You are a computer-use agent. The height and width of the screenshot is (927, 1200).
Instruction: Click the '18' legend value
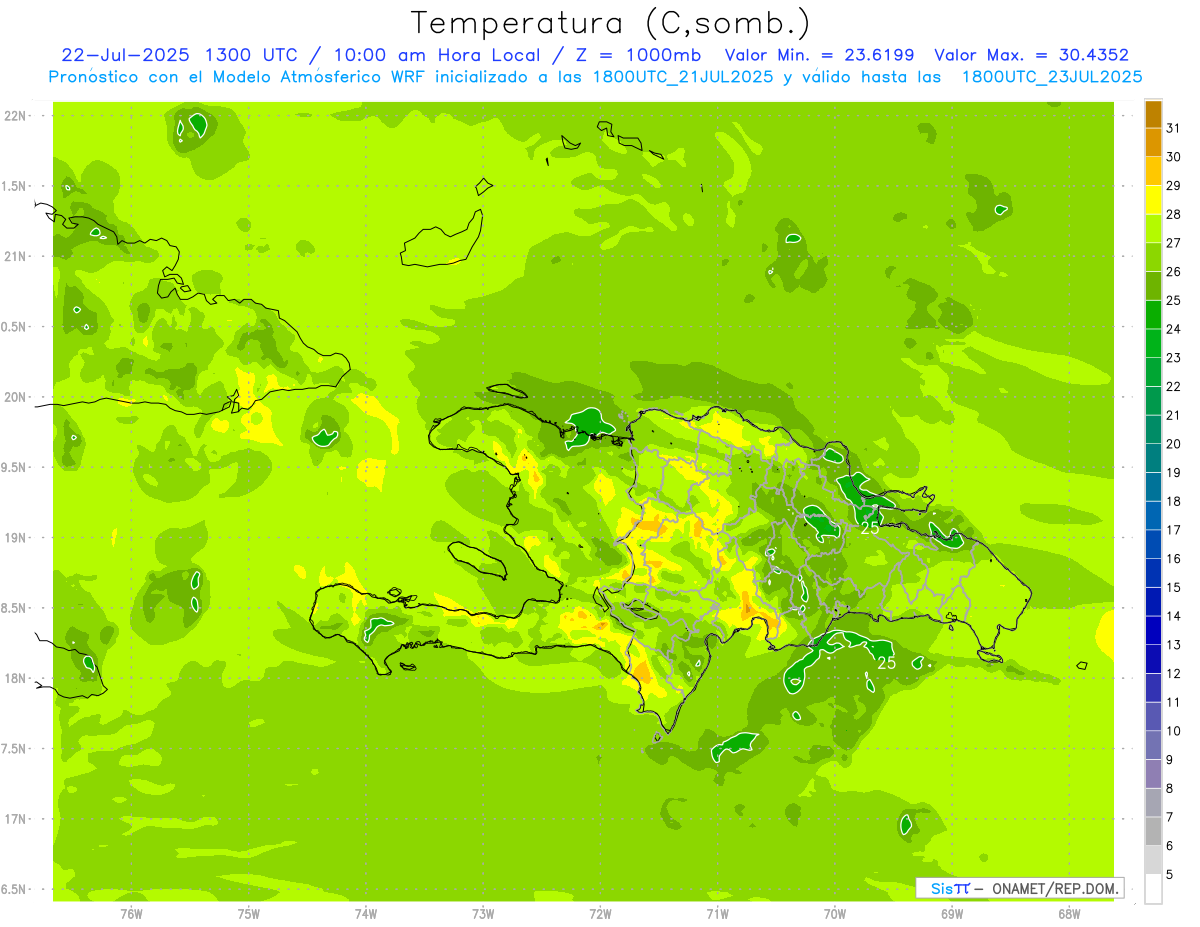pos(1174,502)
